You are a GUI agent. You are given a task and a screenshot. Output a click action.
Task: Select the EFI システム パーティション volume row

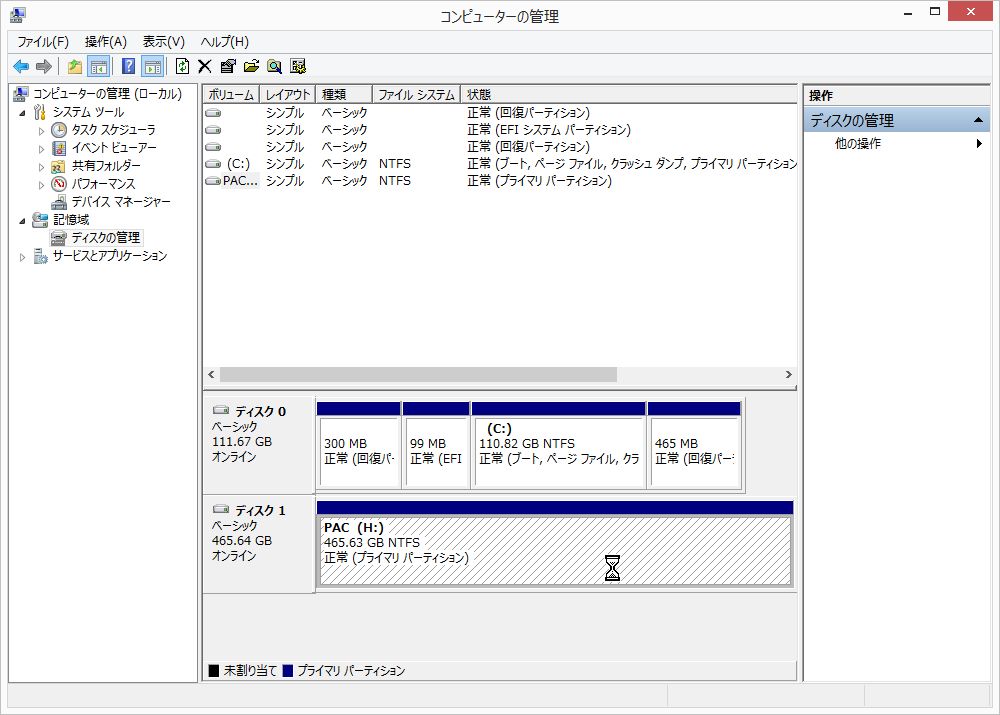[500, 129]
